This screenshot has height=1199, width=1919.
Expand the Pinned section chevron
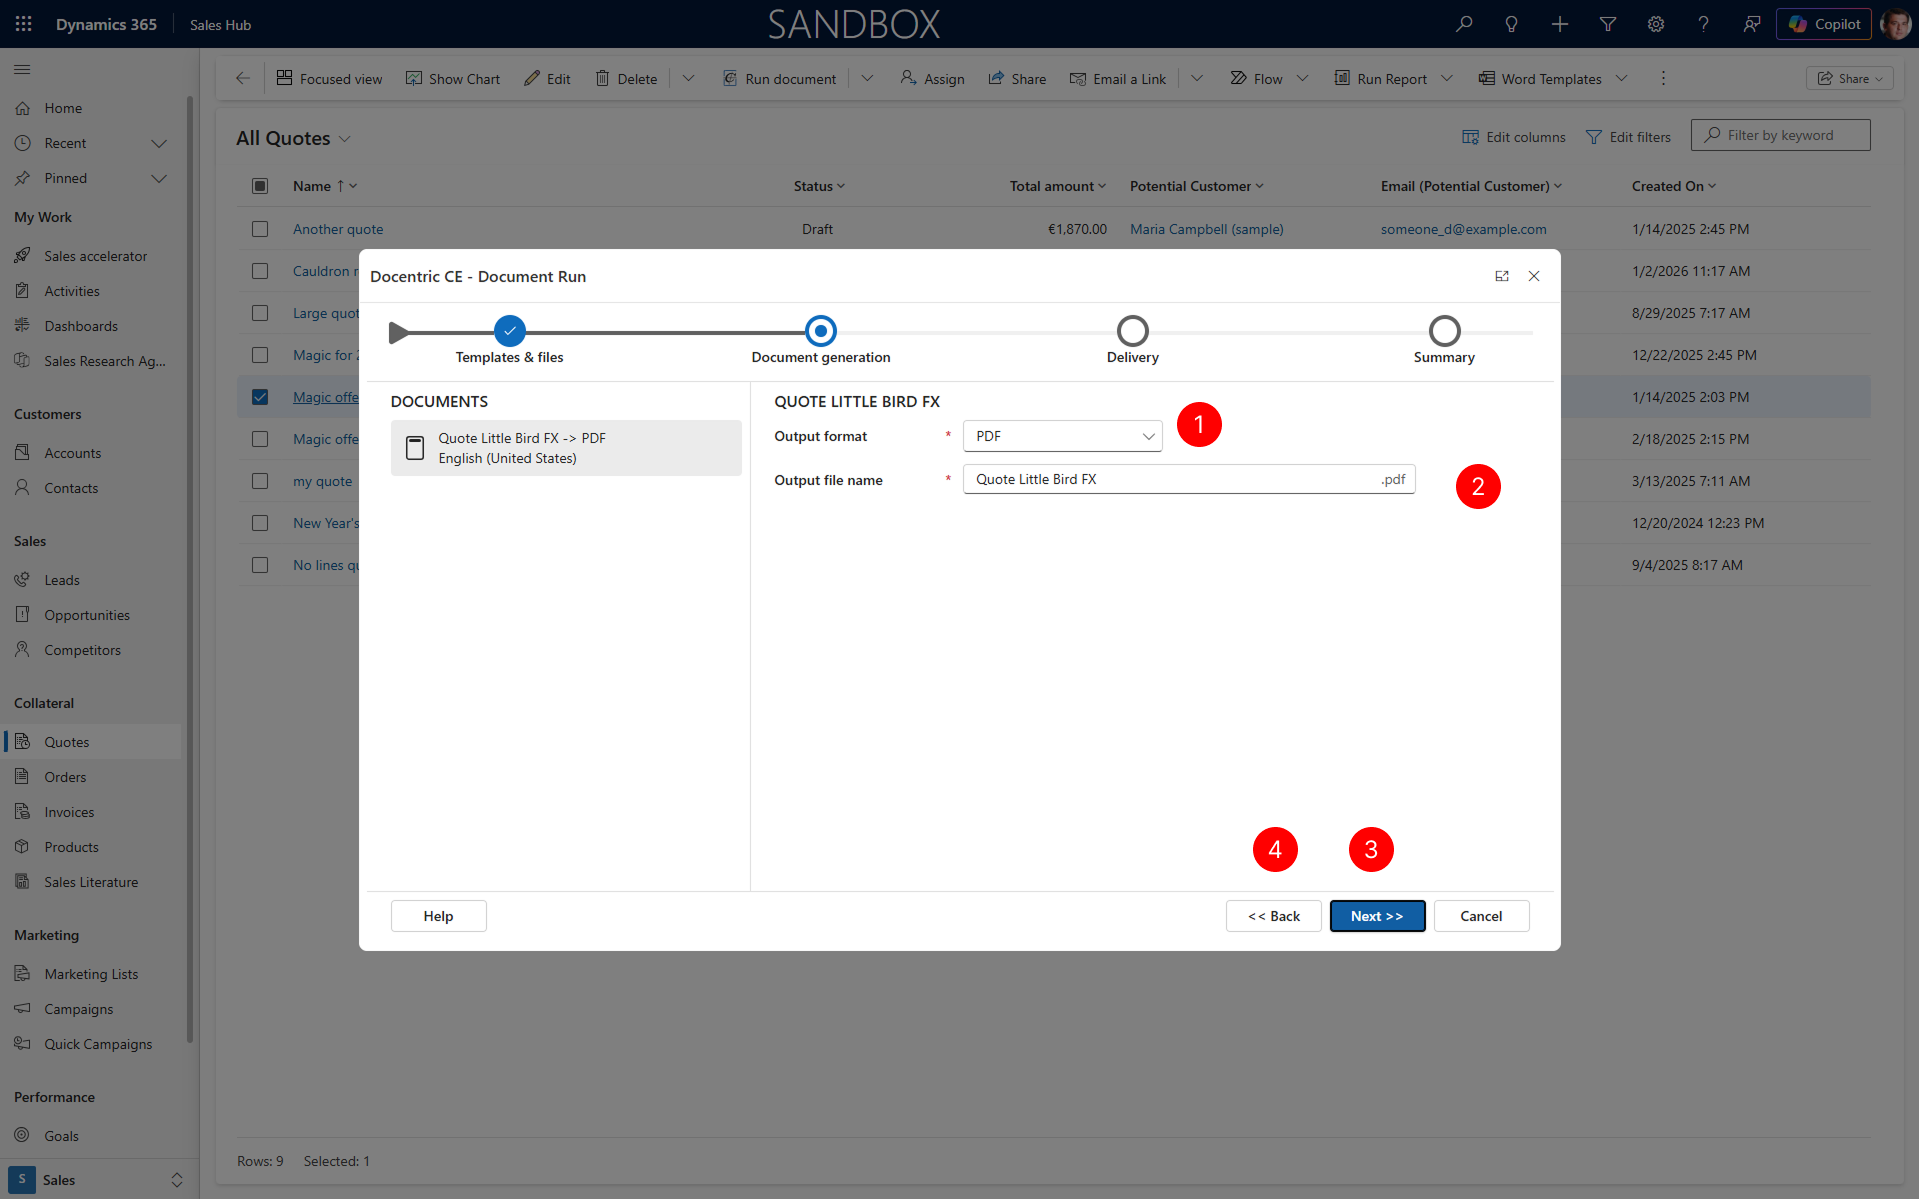pyautogui.click(x=159, y=179)
